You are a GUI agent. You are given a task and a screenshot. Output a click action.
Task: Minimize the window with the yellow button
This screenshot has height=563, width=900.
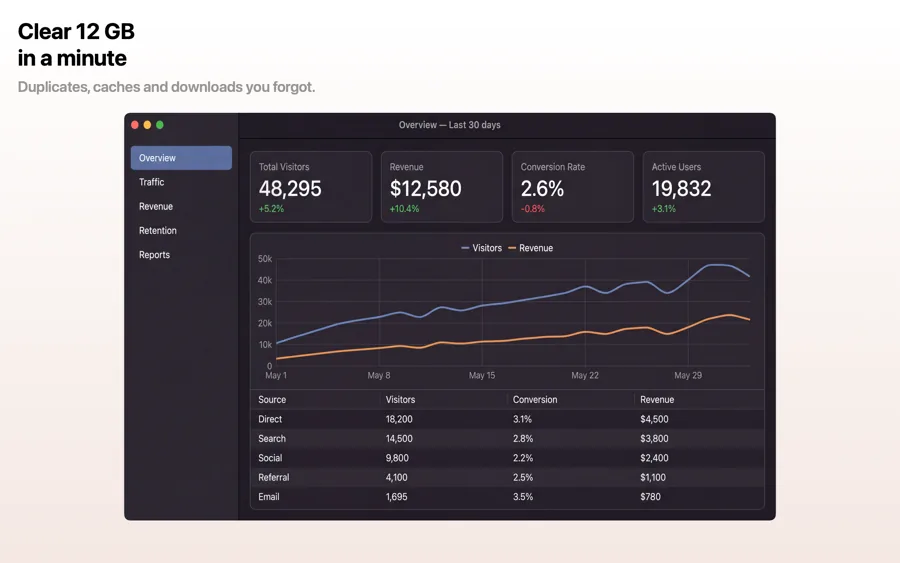click(x=148, y=125)
